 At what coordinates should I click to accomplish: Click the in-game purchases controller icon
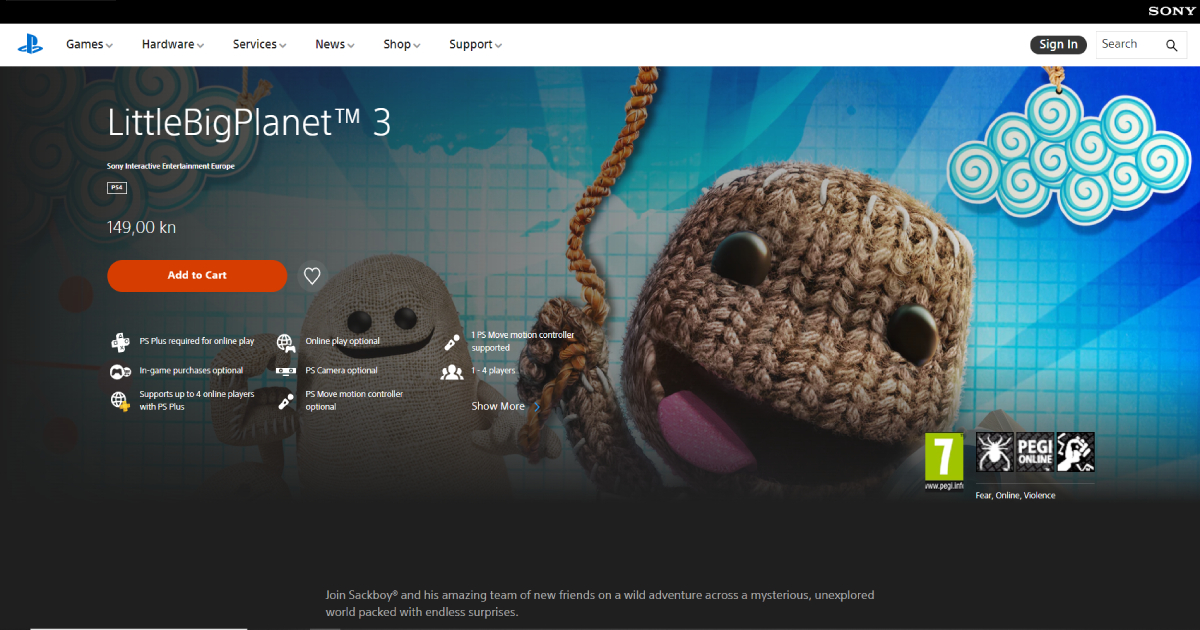click(x=120, y=371)
